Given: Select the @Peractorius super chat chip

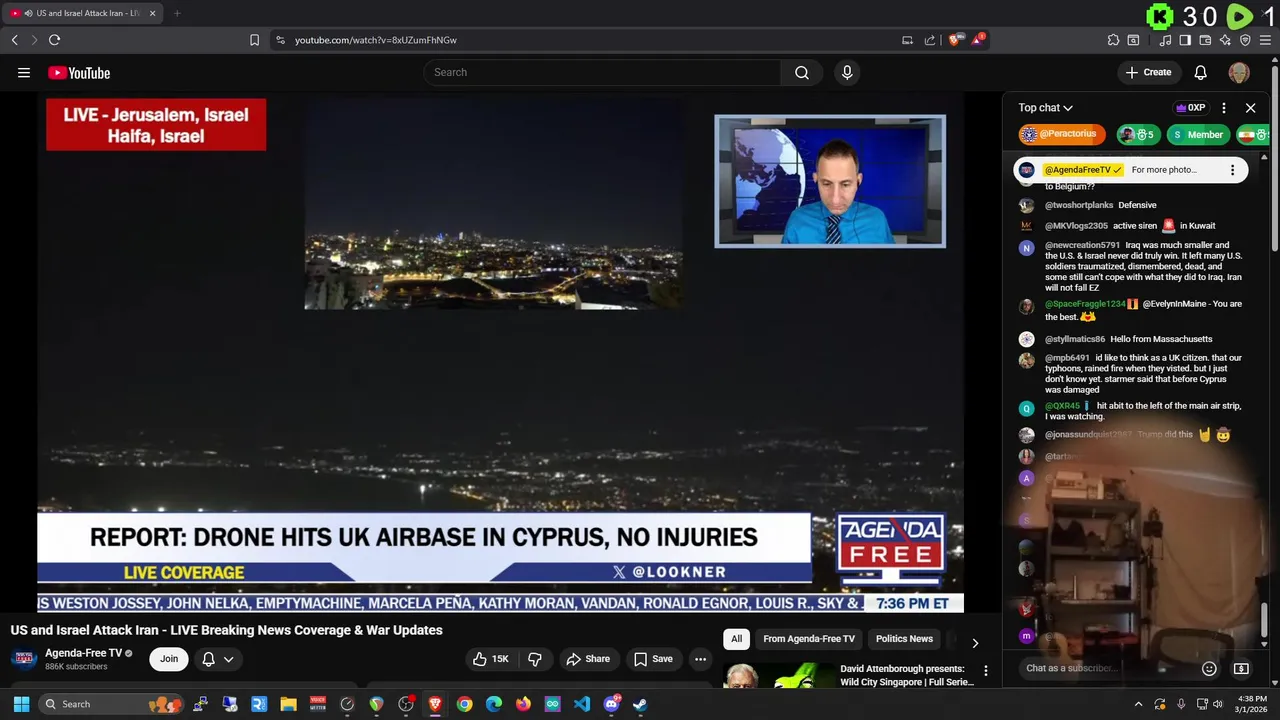Looking at the screenshot, I should click(x=1061, y=134).
